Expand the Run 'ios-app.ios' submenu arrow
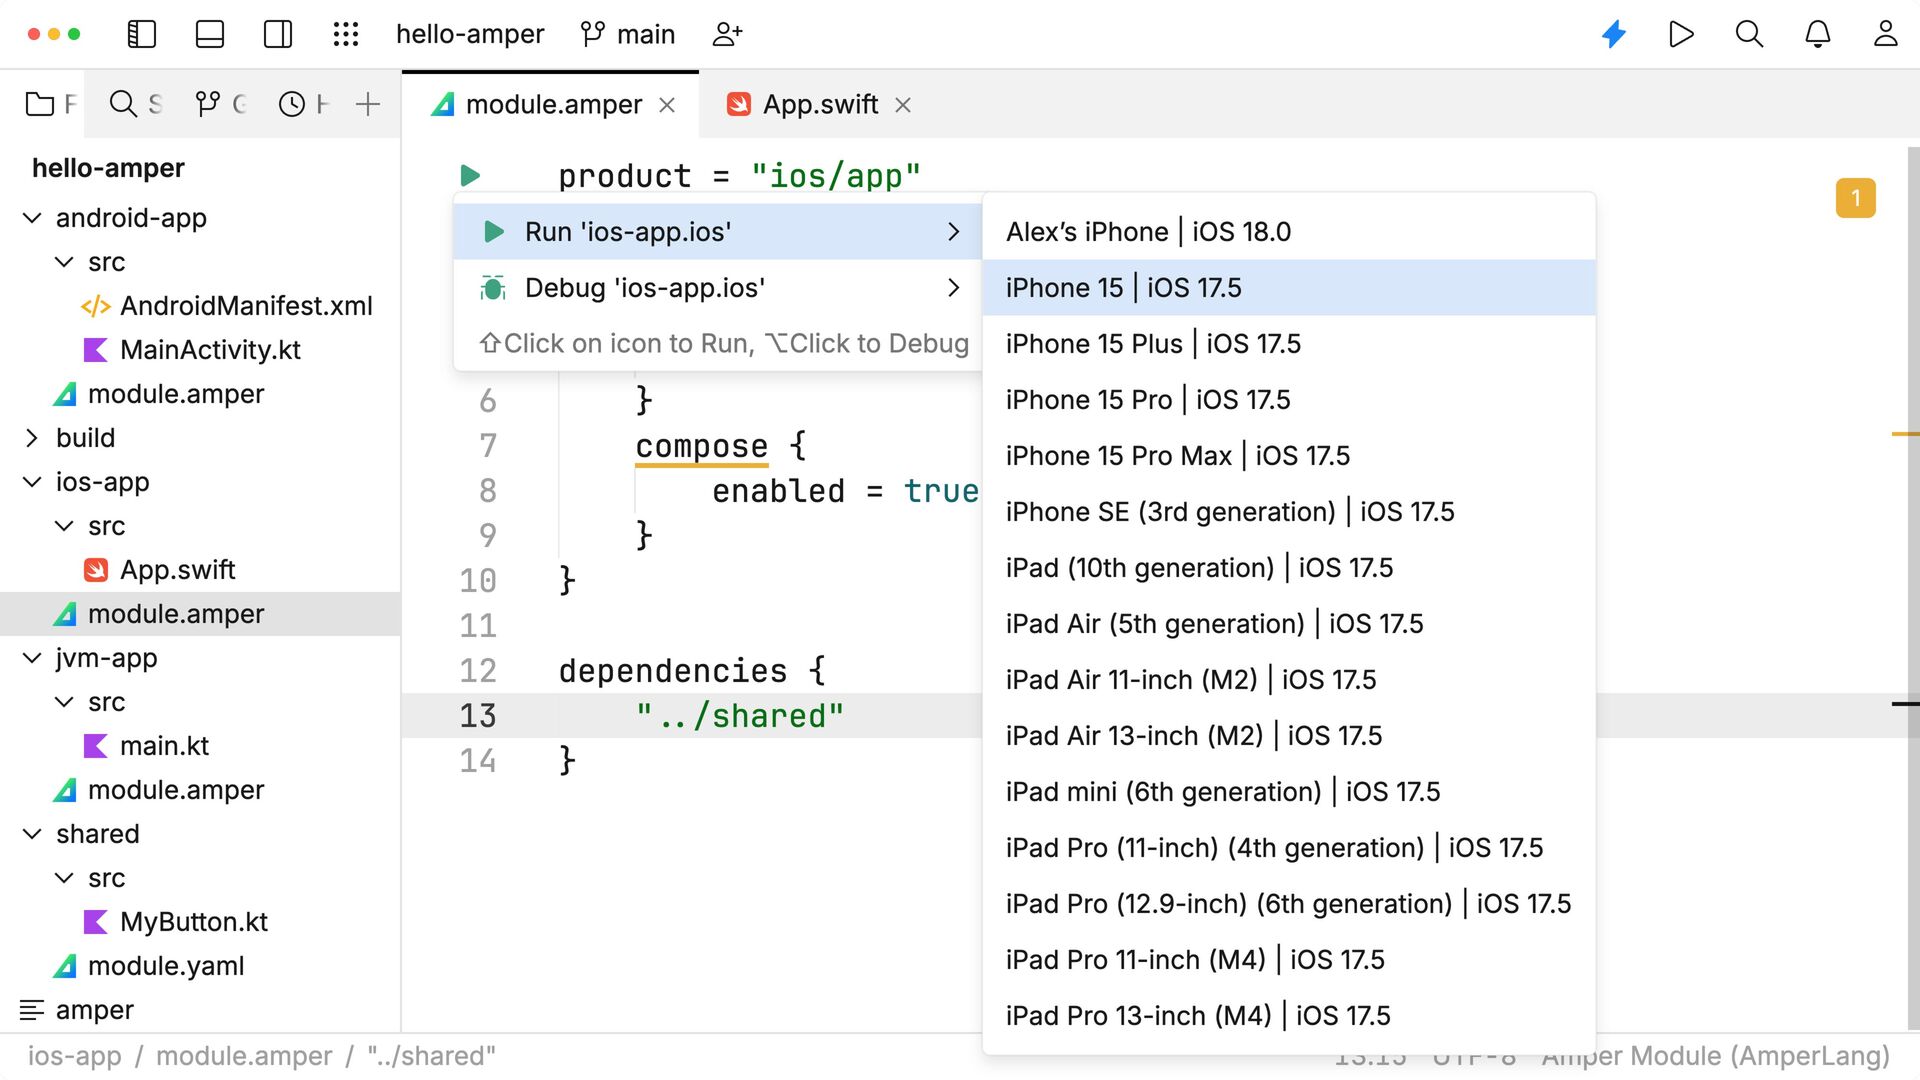Image resolution: width=1920 pixels, height=1080 pixels. pos(954,232)
